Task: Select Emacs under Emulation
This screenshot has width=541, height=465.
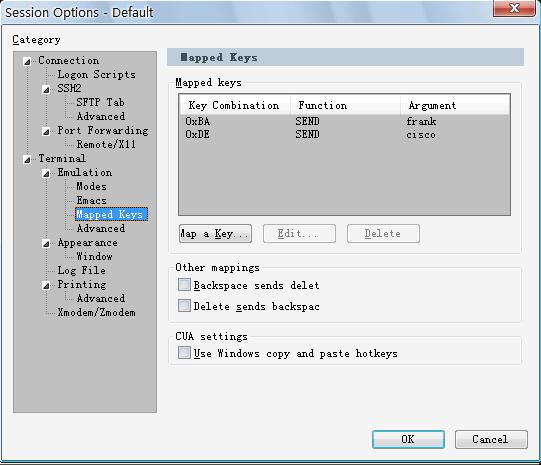Action: (x=91, y=200)
